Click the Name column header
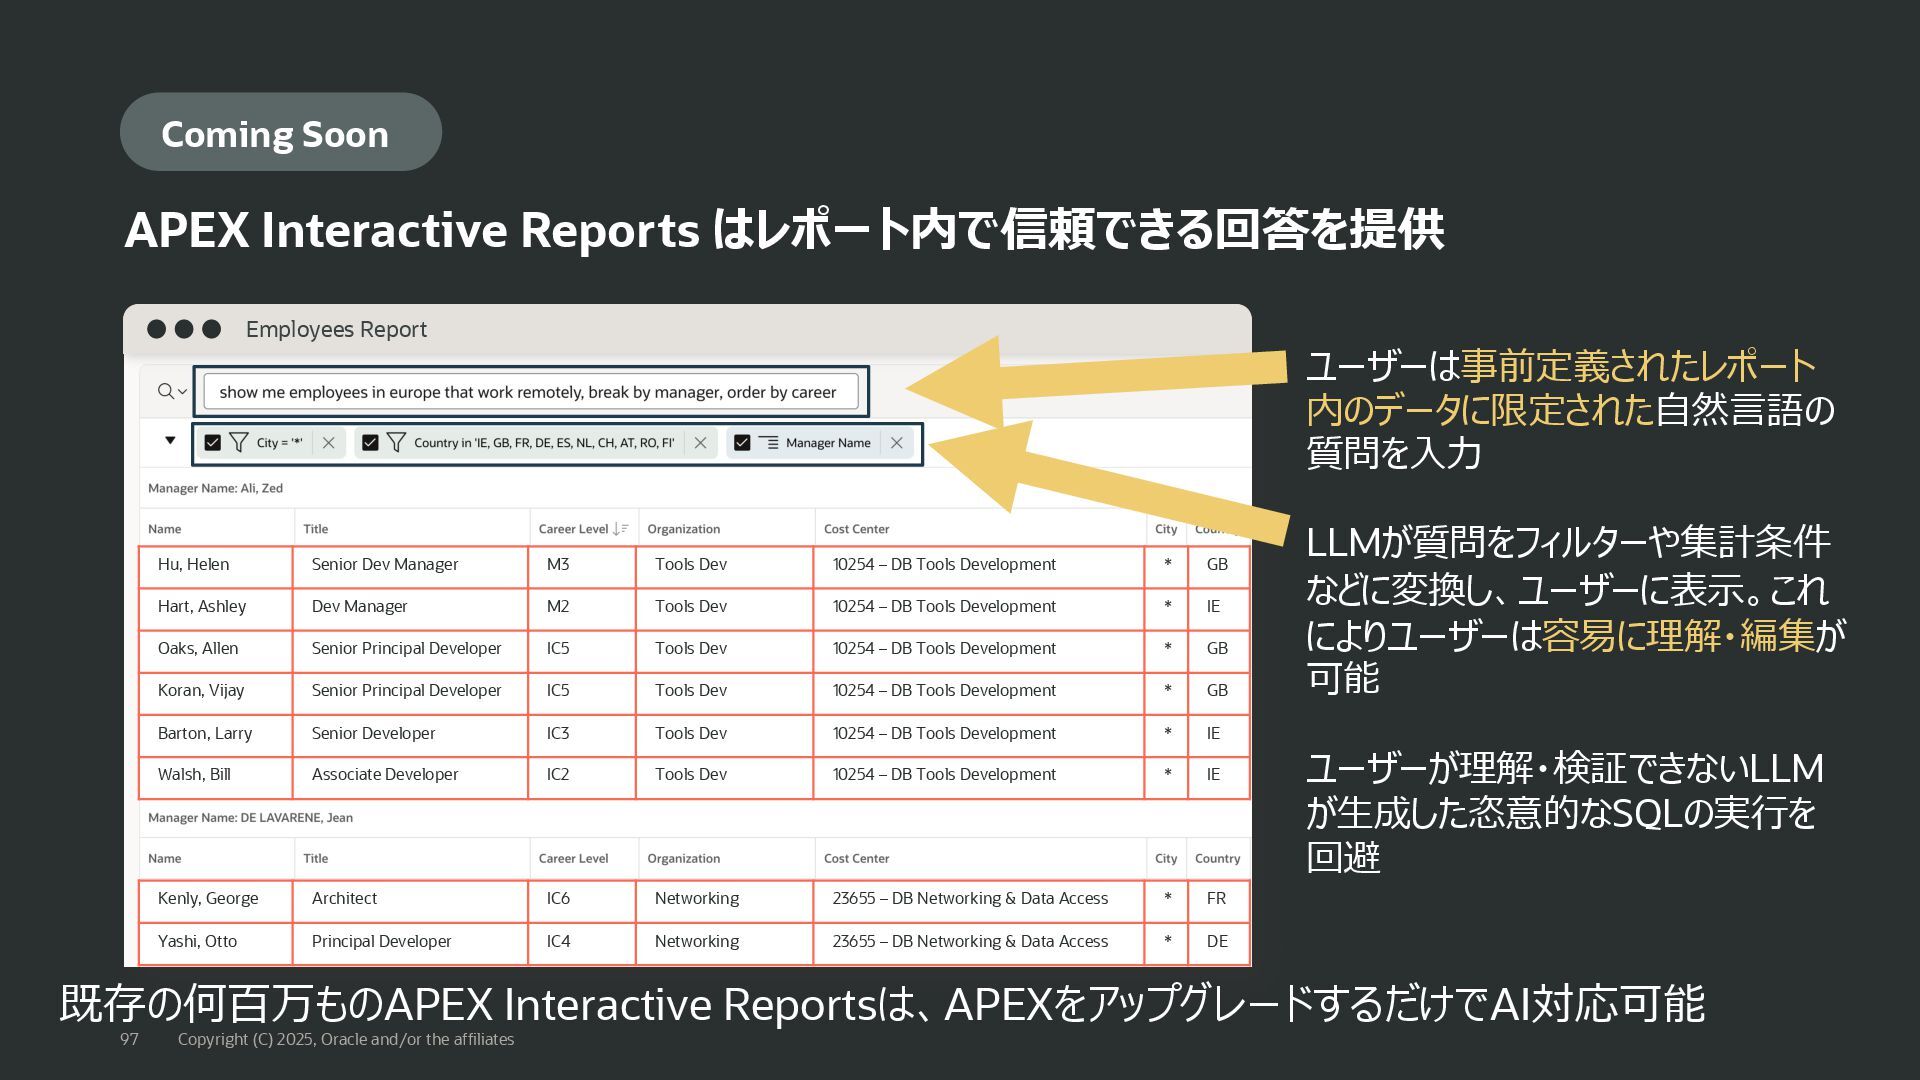Image resolution: width=1920 pixels, height=1080 pixels. 165,529
